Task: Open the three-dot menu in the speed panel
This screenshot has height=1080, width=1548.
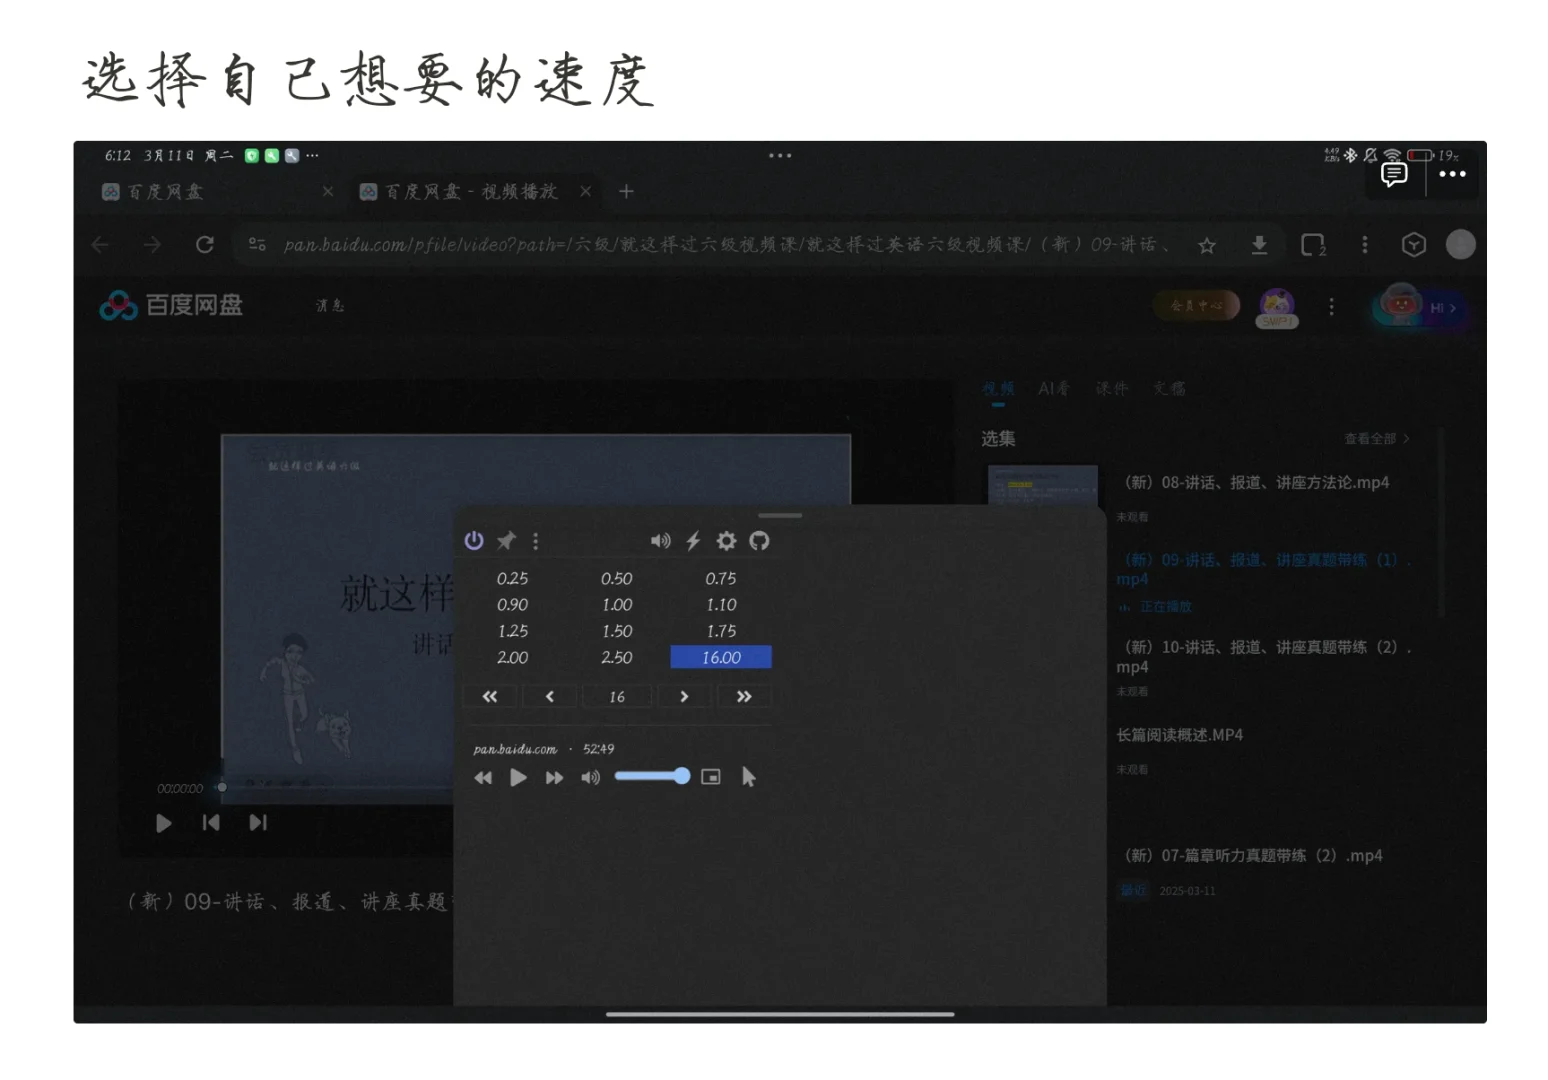Action: tap(536, 541)
